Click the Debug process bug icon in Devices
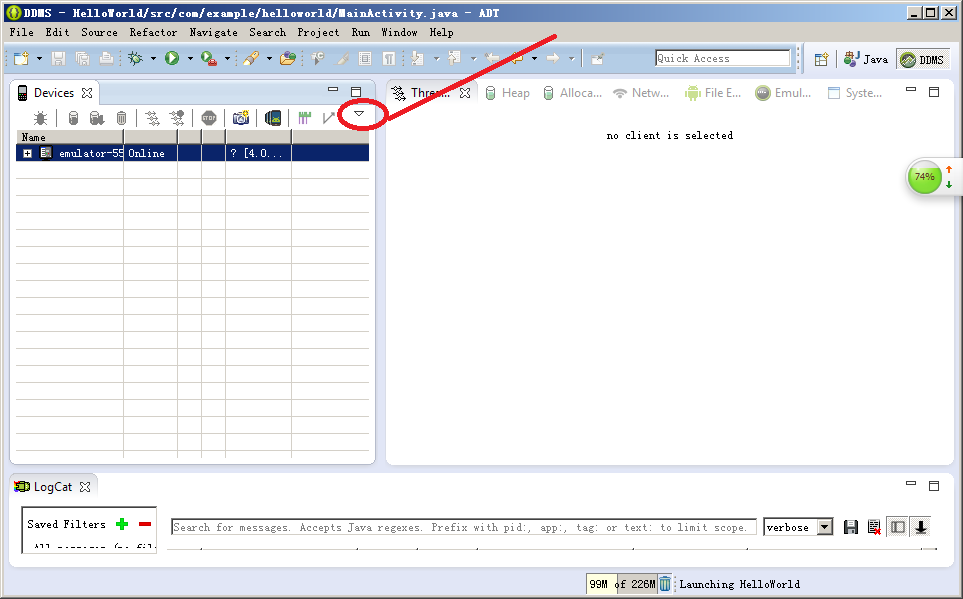 (x=41, y=118)
